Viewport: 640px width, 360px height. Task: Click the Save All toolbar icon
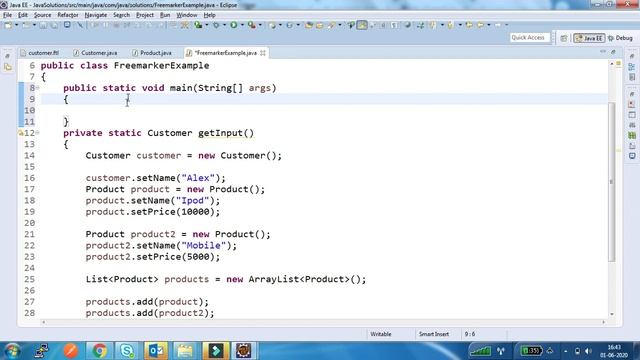[x=54, y=25]
